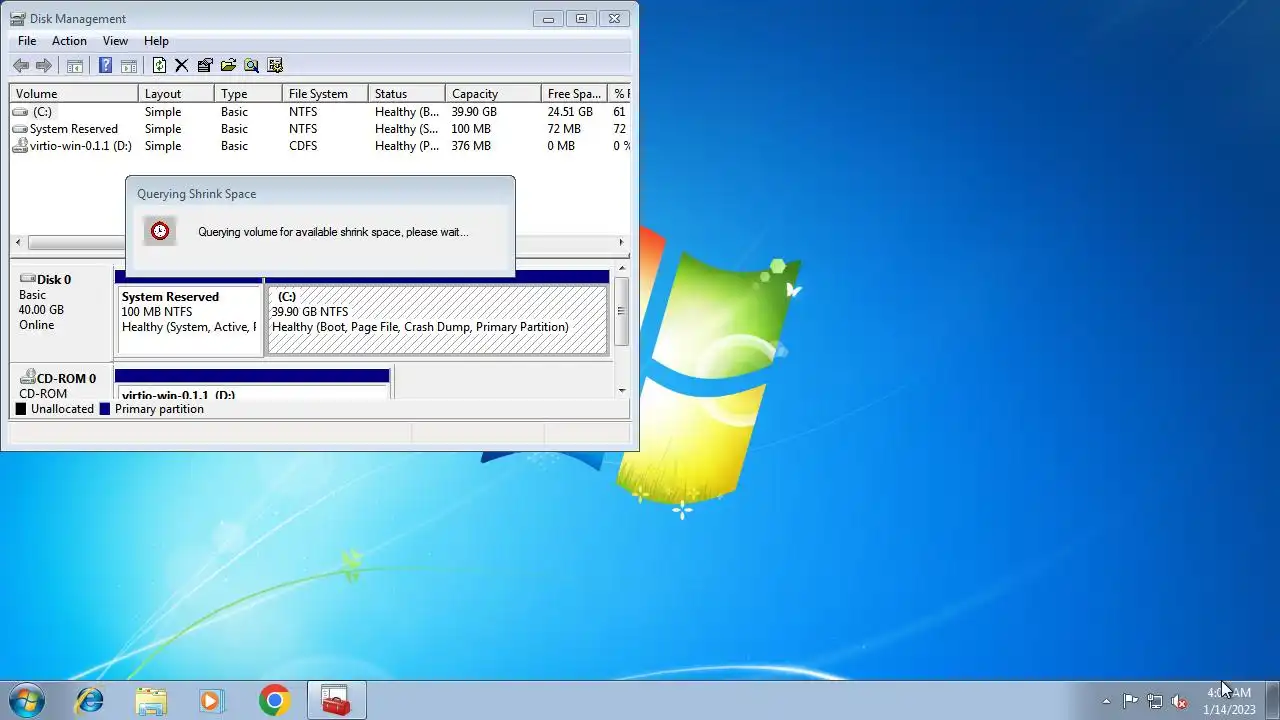Sort by the File System column header

pos(325,94)
